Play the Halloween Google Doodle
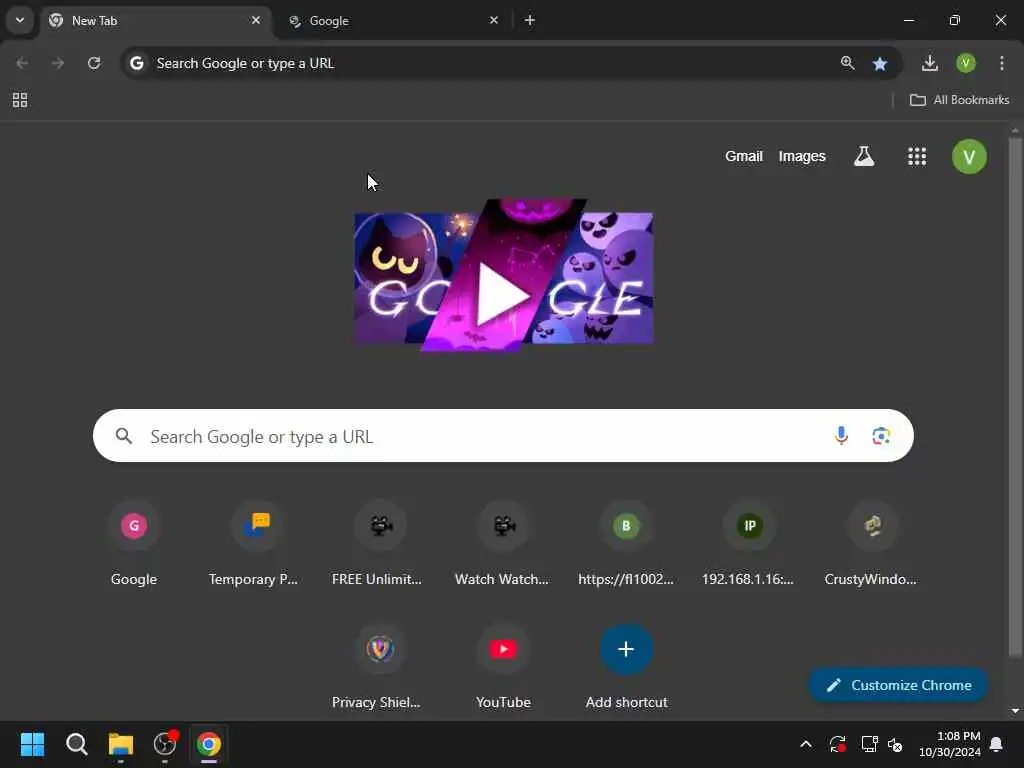The width and height of the screenshot is (1024, 768). click(504, 276)
